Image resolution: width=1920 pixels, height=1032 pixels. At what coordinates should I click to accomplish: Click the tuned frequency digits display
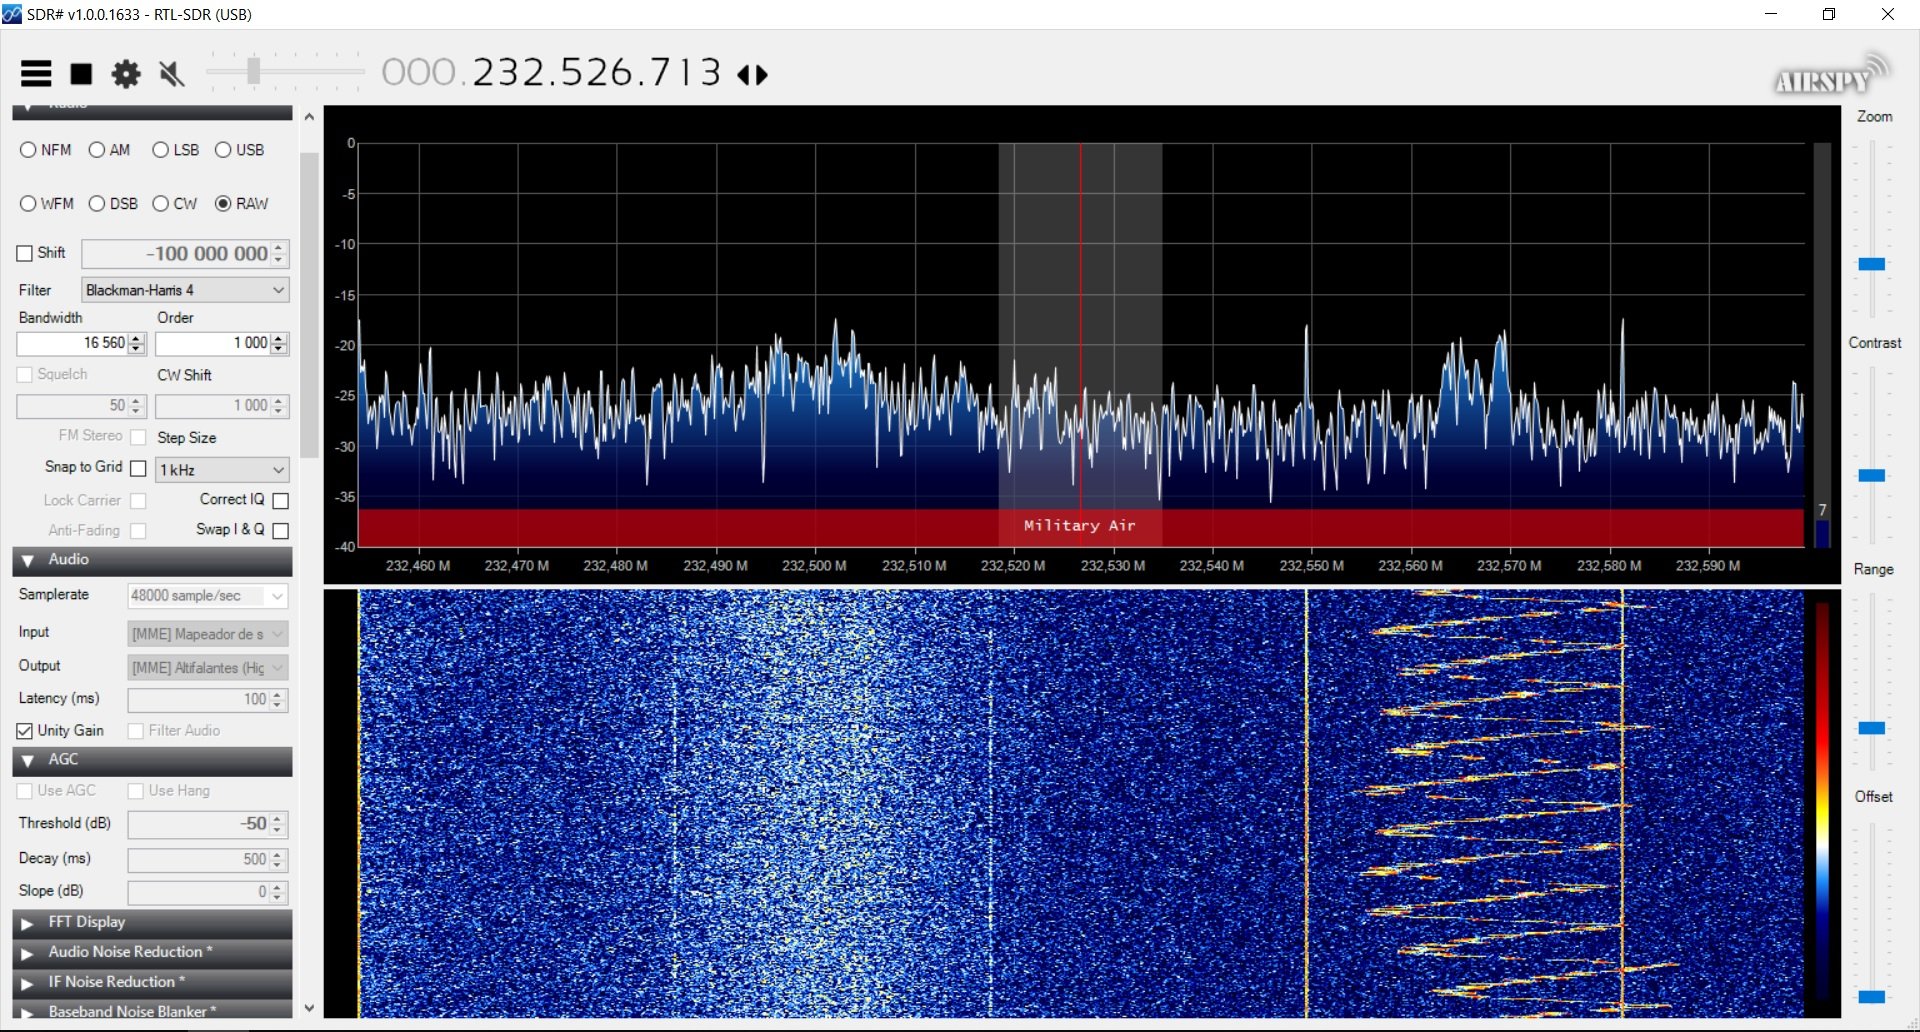(551, 72)
